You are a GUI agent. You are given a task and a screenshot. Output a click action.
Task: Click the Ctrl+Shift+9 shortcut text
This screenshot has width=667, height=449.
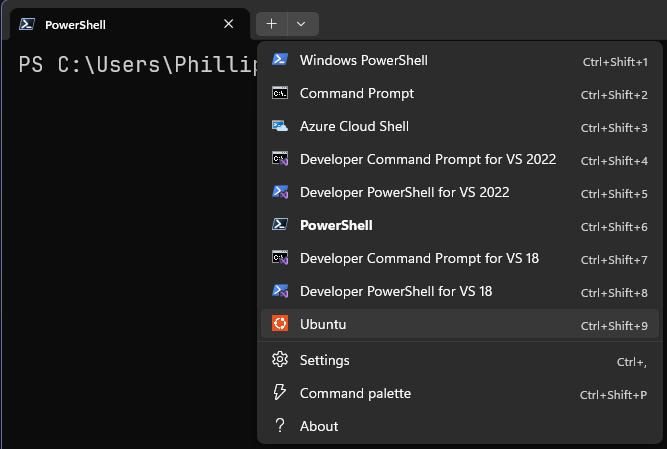click(x=614, y=326)
